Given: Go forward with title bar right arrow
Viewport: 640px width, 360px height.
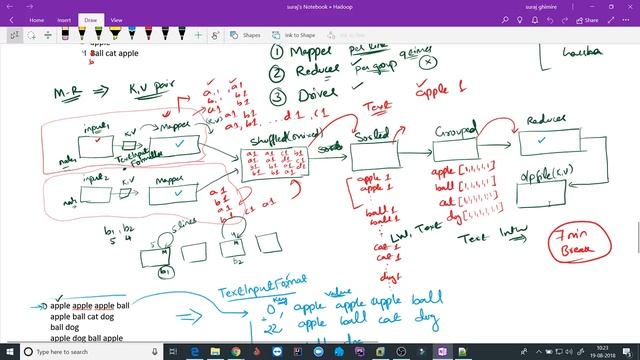Looking at the screenshot, I should (29, 7).
